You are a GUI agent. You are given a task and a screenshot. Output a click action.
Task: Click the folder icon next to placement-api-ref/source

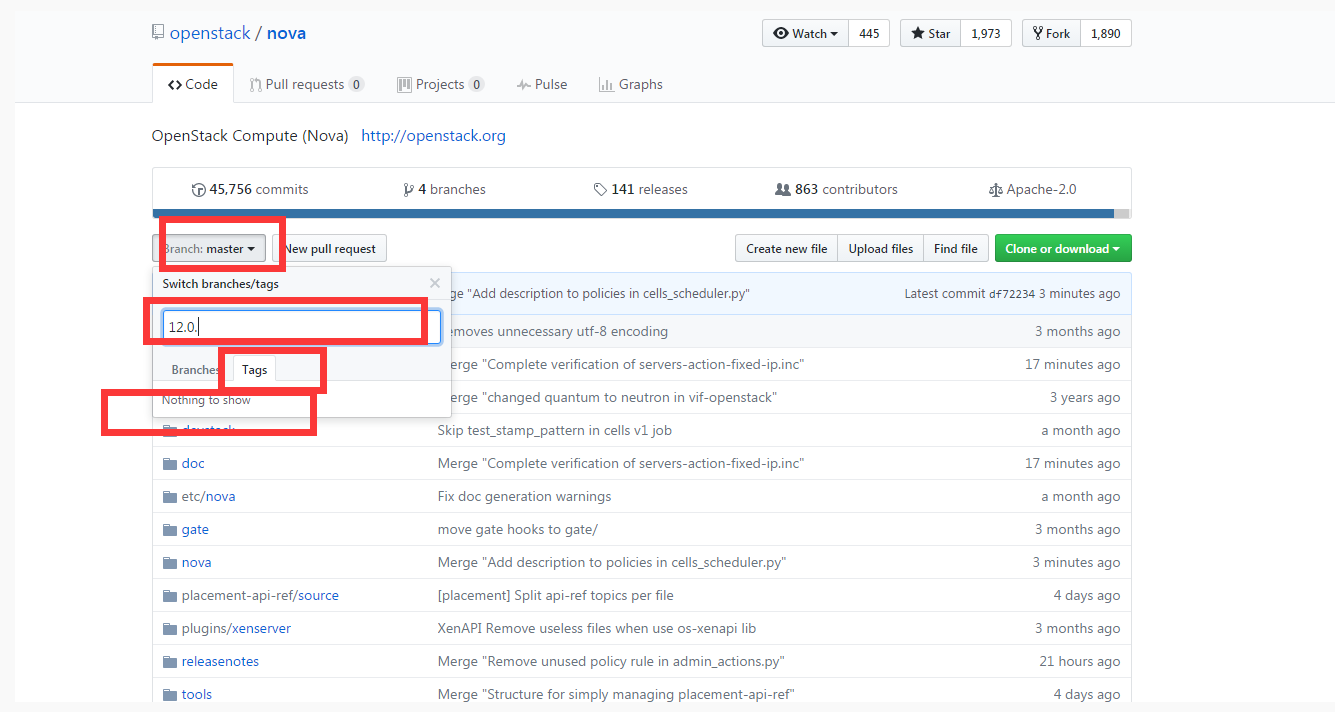pos(169,595)
